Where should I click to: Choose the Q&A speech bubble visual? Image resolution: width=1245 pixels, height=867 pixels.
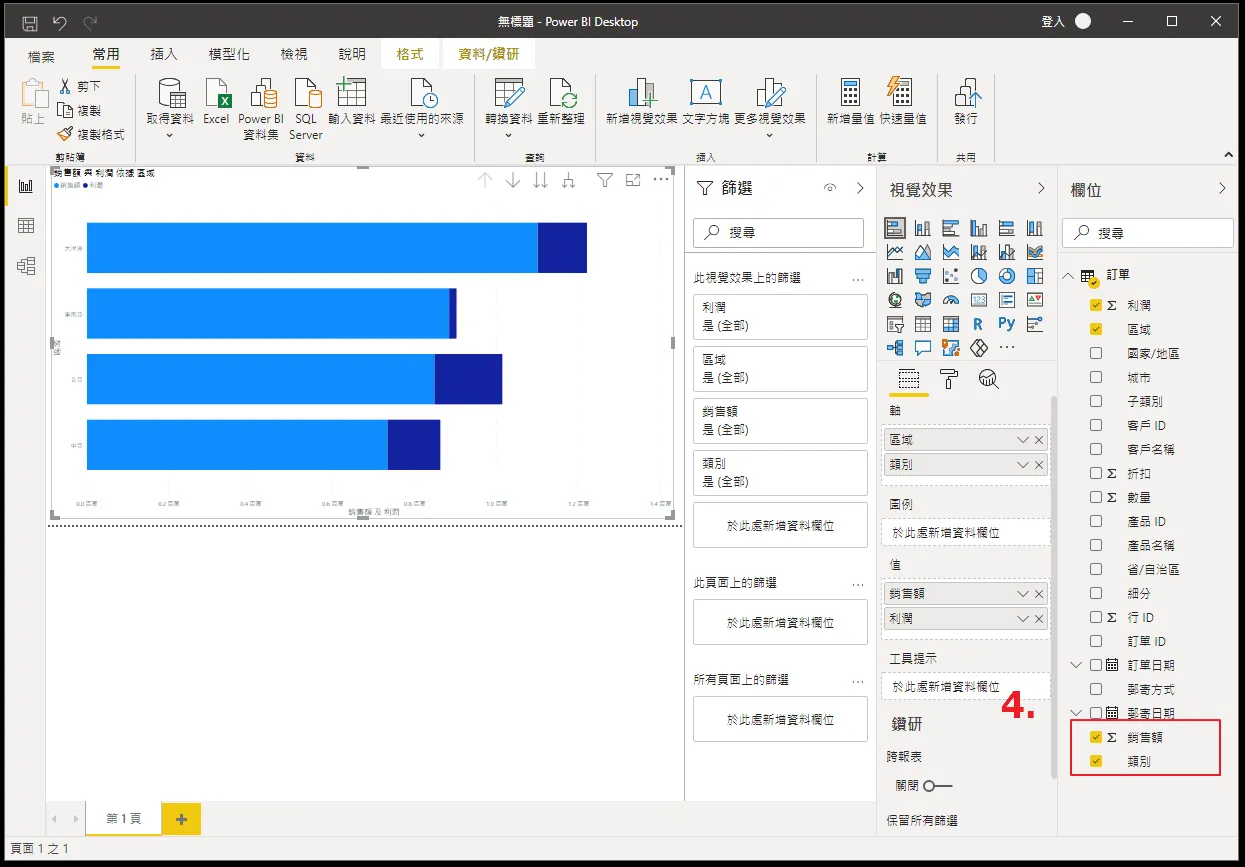(923, 348)
